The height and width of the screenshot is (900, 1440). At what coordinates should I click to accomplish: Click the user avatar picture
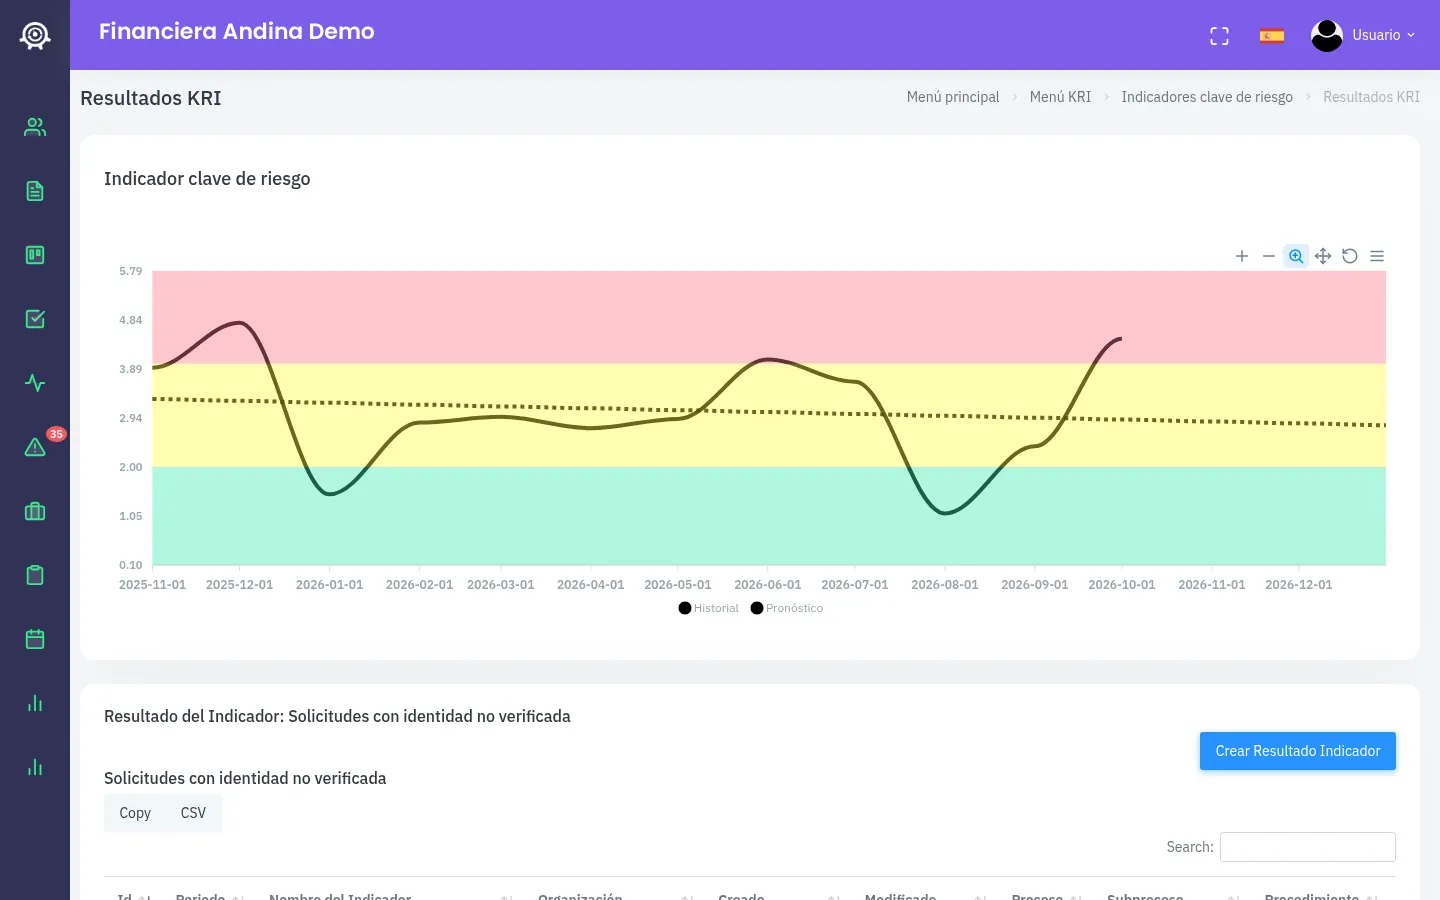click(1327, 35)
